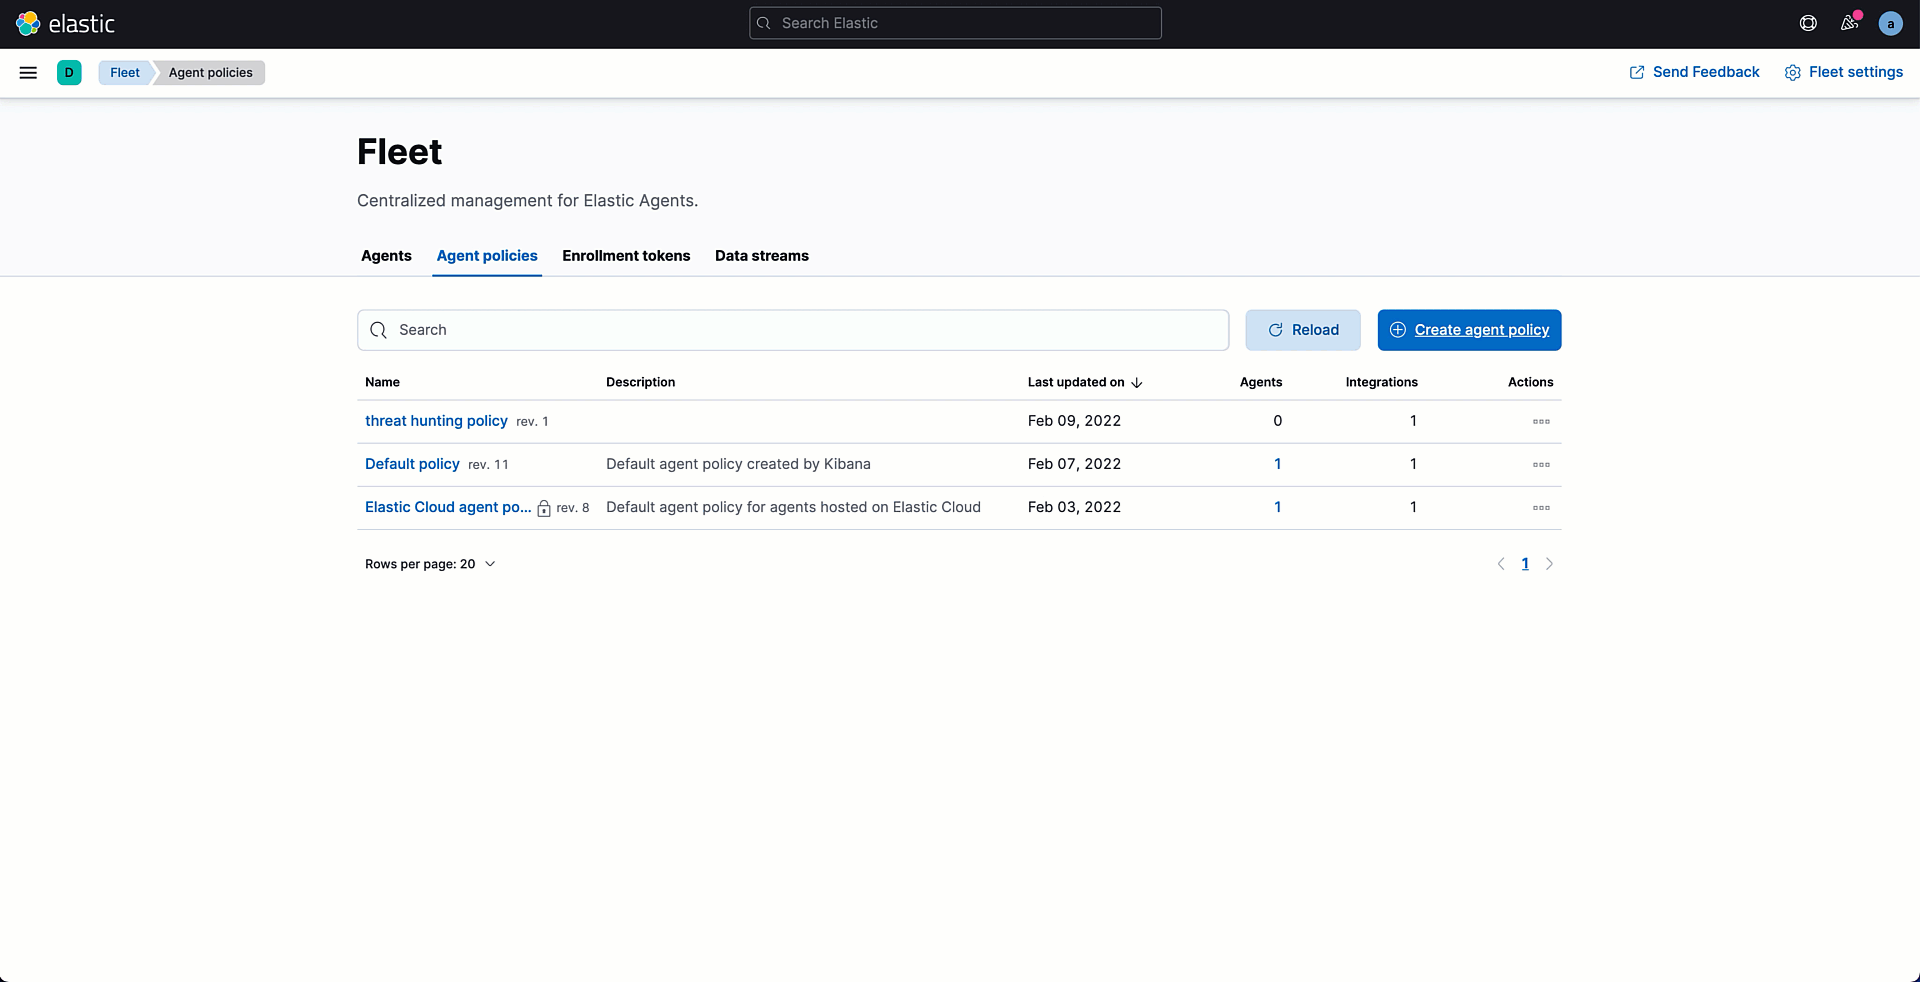Screen dimensions: 1920x982
Task: Expand the Rows per page dropdown
Action: (x=430, y=564)
